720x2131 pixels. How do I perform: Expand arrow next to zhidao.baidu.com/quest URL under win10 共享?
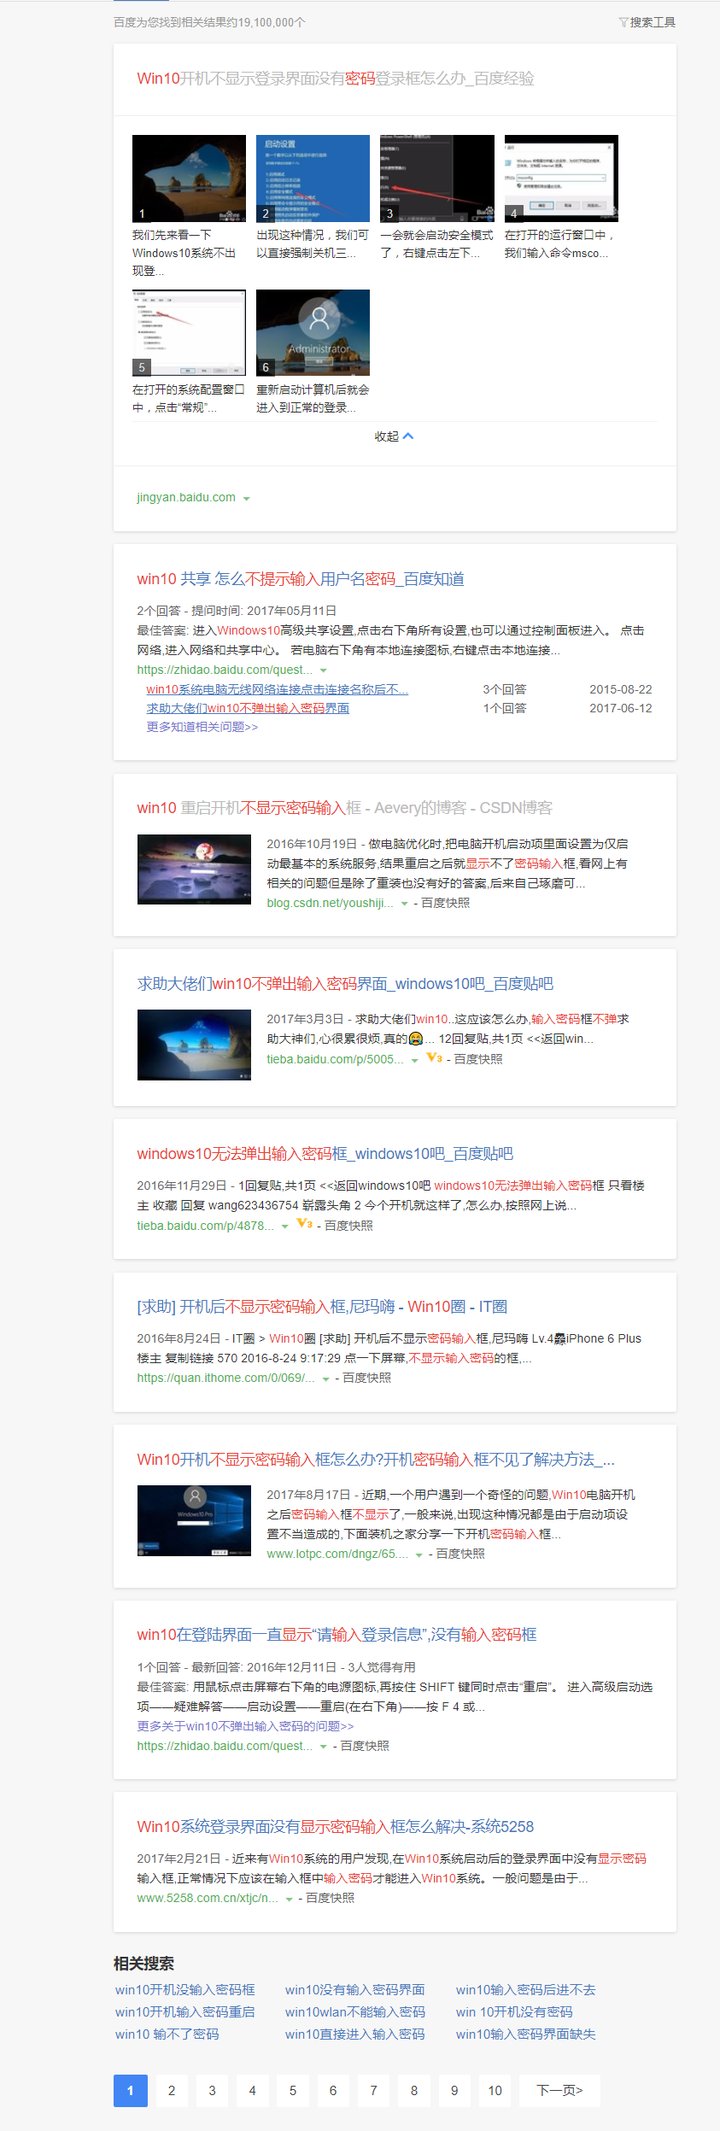click(x=323, y=671)
